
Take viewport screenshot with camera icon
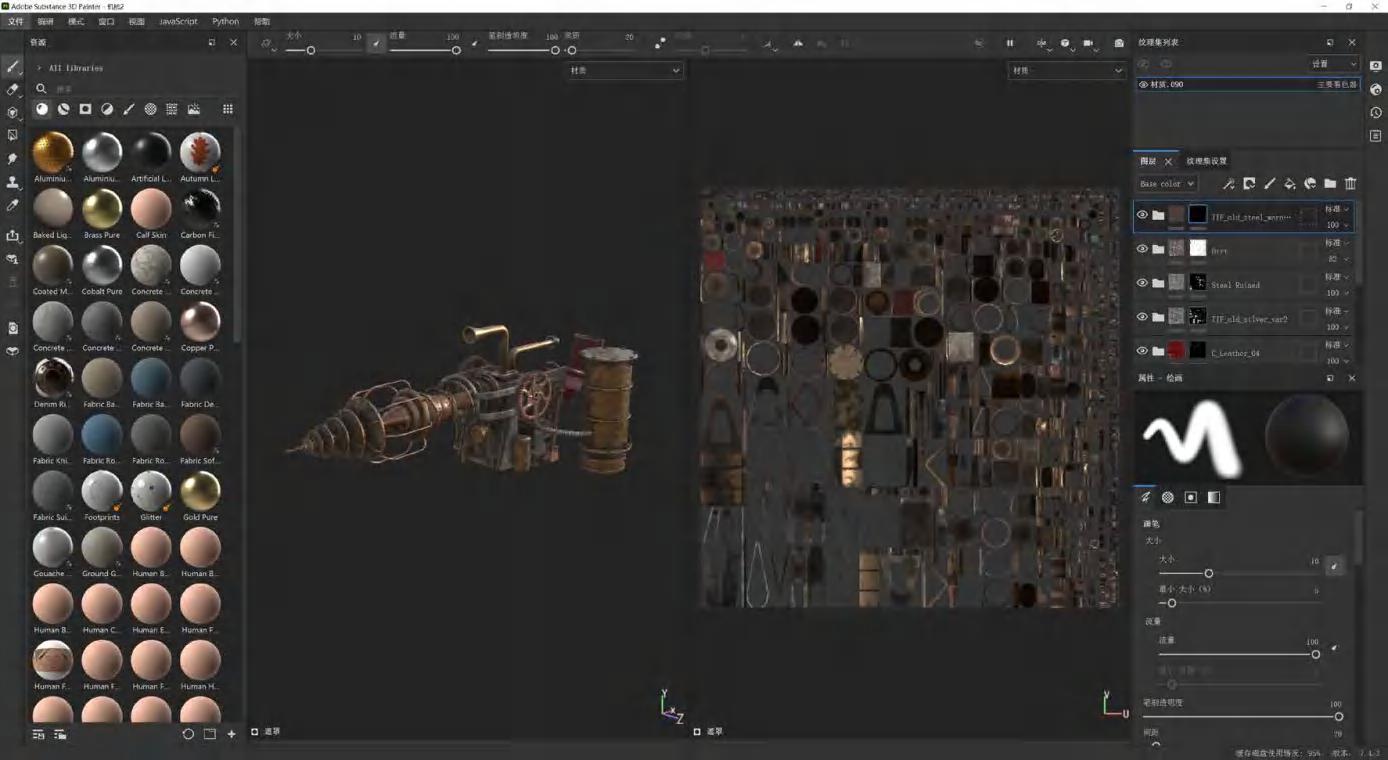(x=1119, y=43)
